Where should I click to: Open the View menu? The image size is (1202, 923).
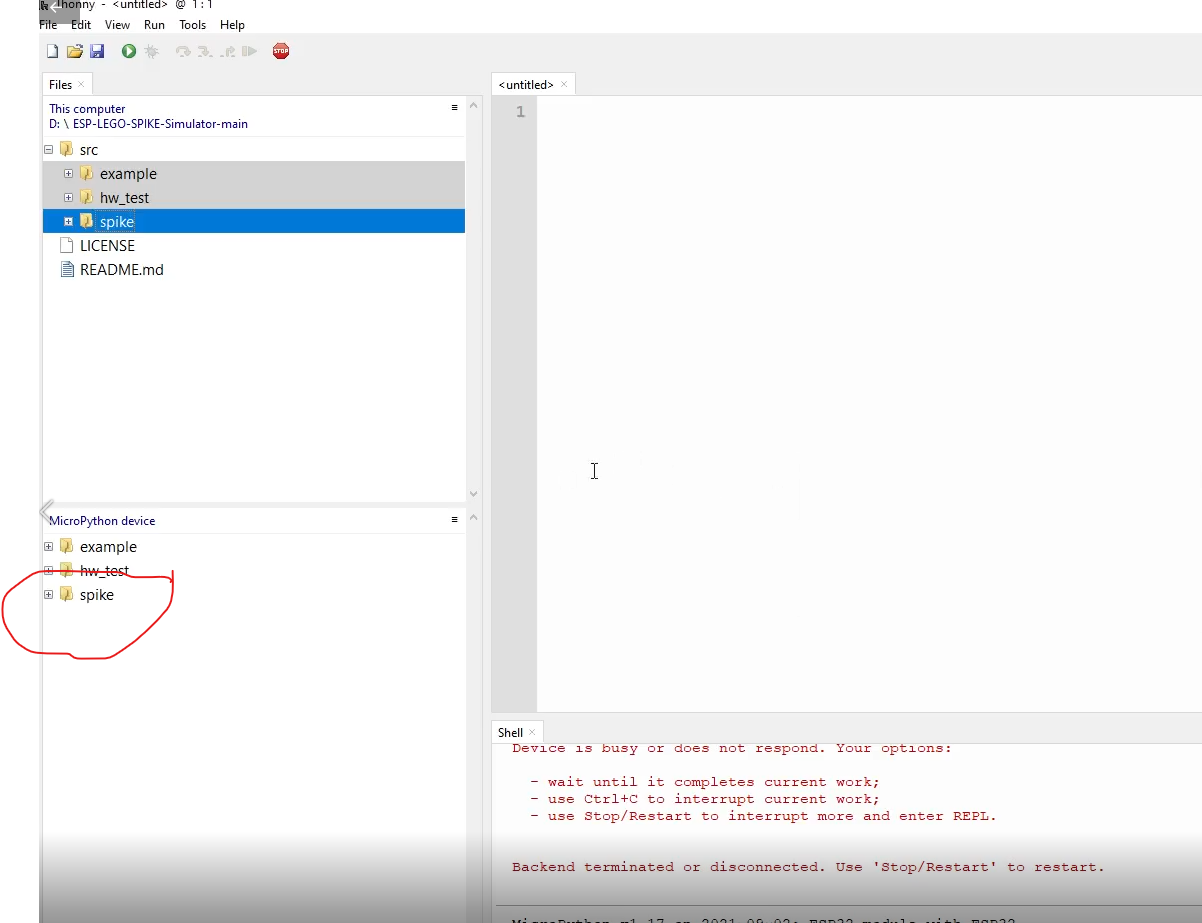pyautogui.click(x=117, y=25)
